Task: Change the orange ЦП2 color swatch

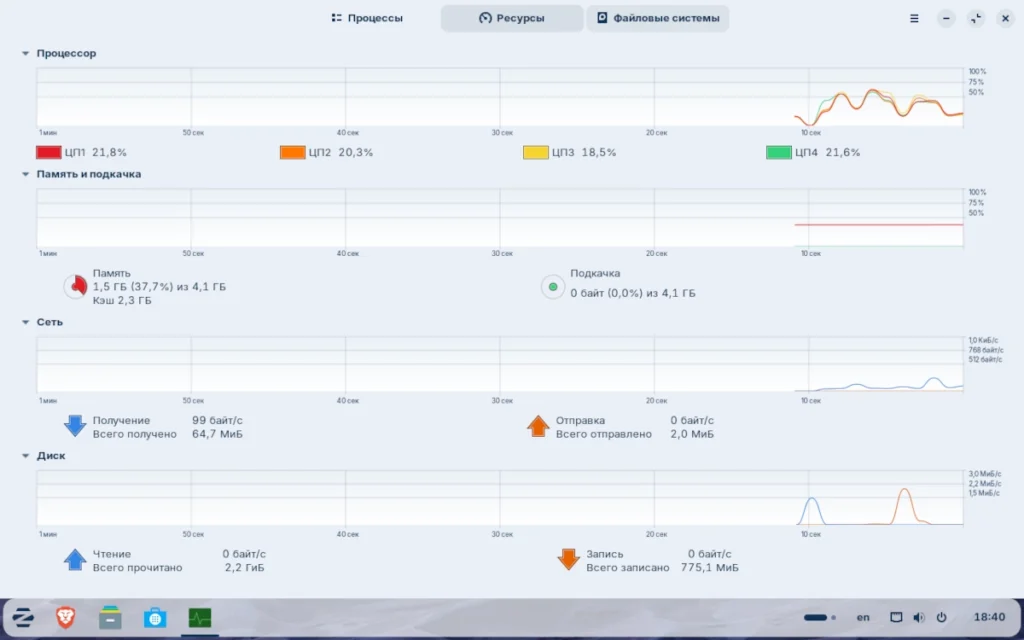Action: coord(293,152)
